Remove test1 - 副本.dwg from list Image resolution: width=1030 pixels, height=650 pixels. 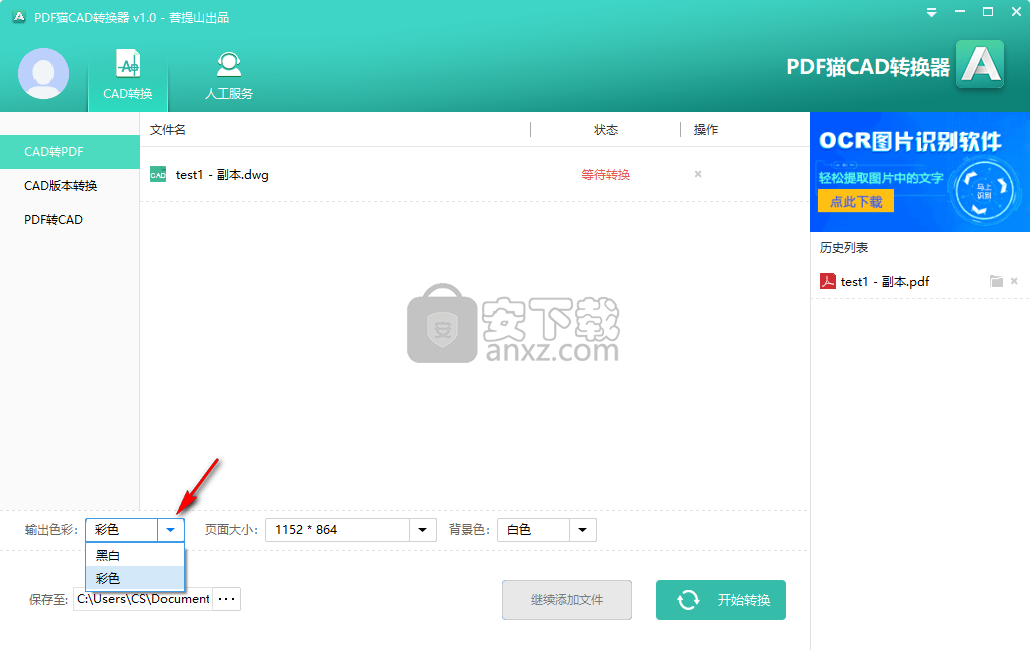(x=698, y=174)
